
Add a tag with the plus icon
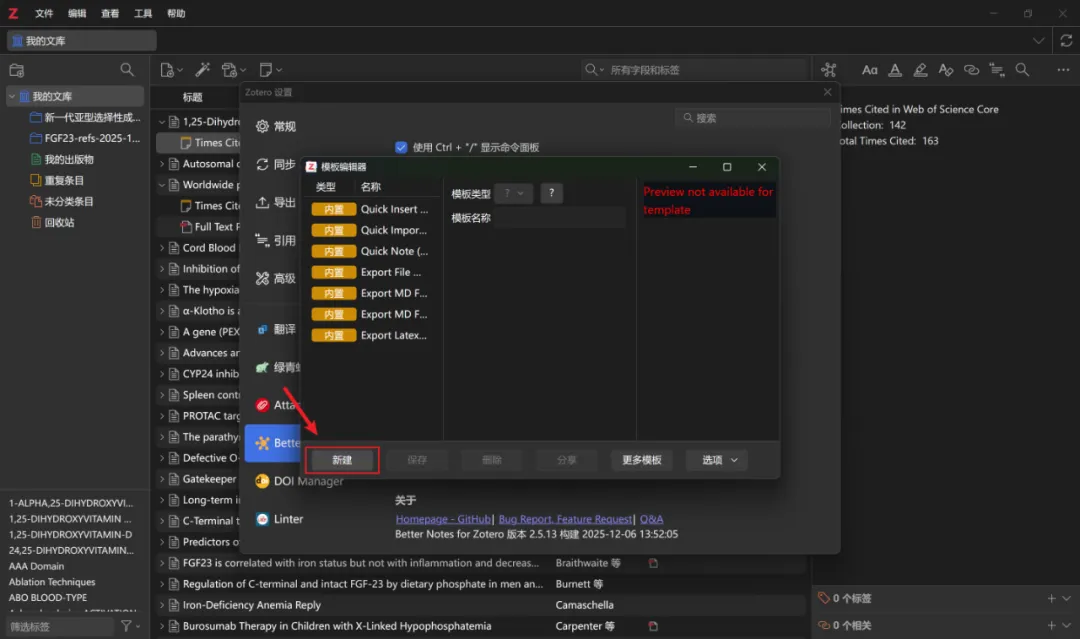pyautogui.click(x=1051, y=598)
